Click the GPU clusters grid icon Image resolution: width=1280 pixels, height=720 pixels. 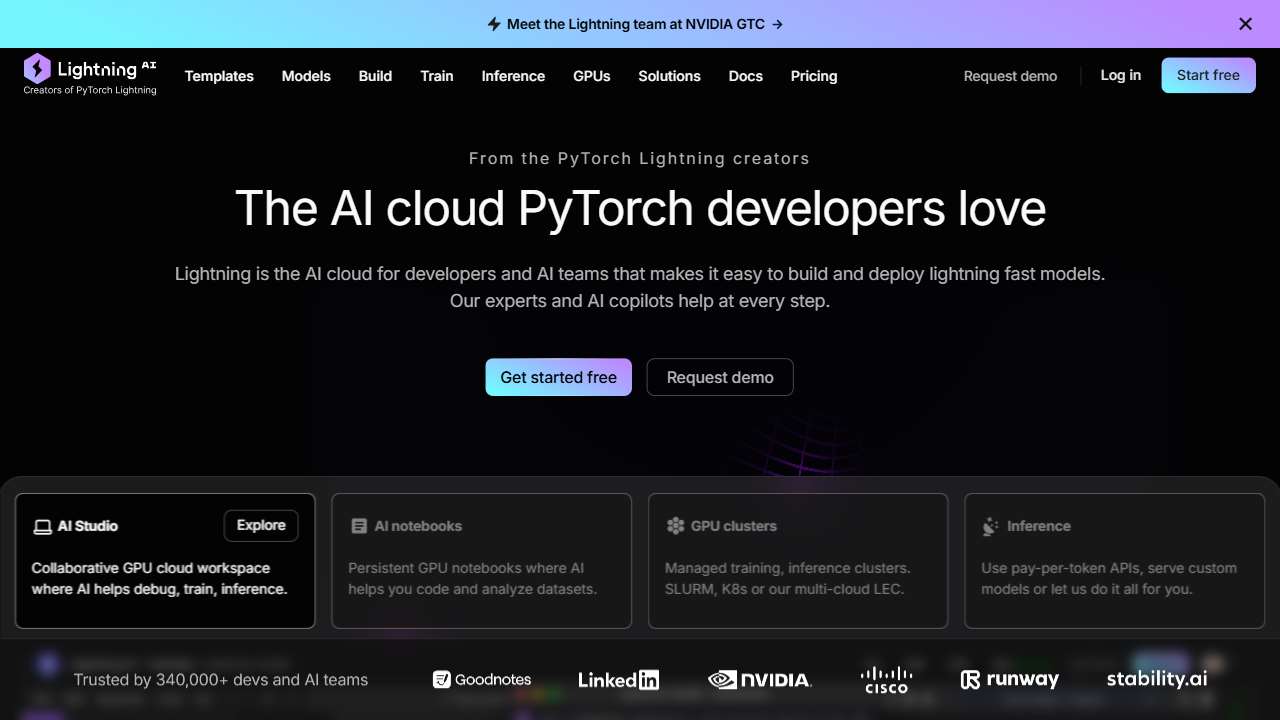click(x=674, y=525)
